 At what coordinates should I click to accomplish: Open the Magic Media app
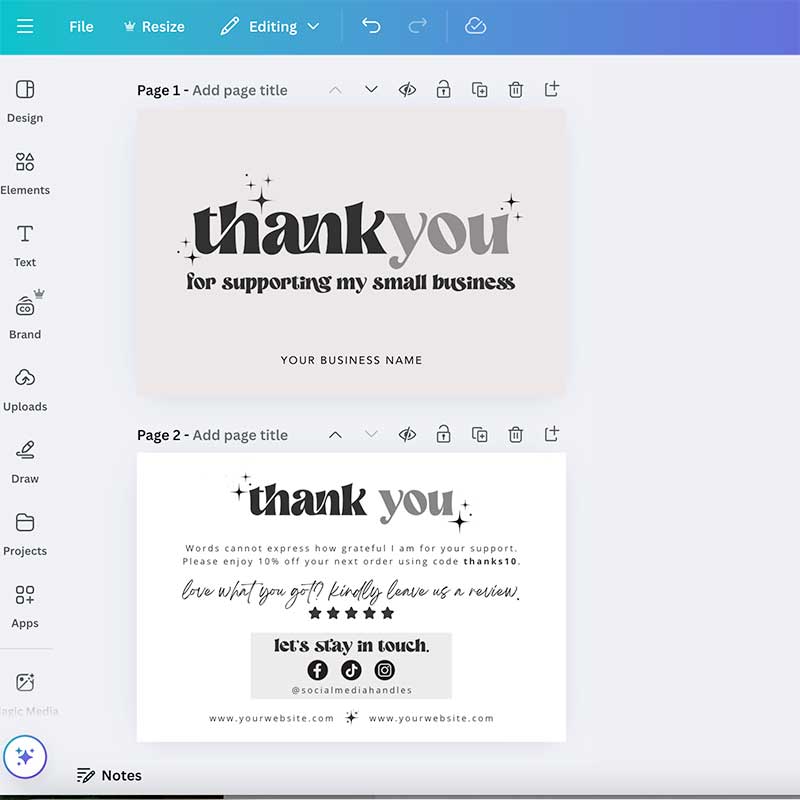click(x=26, y=694)
